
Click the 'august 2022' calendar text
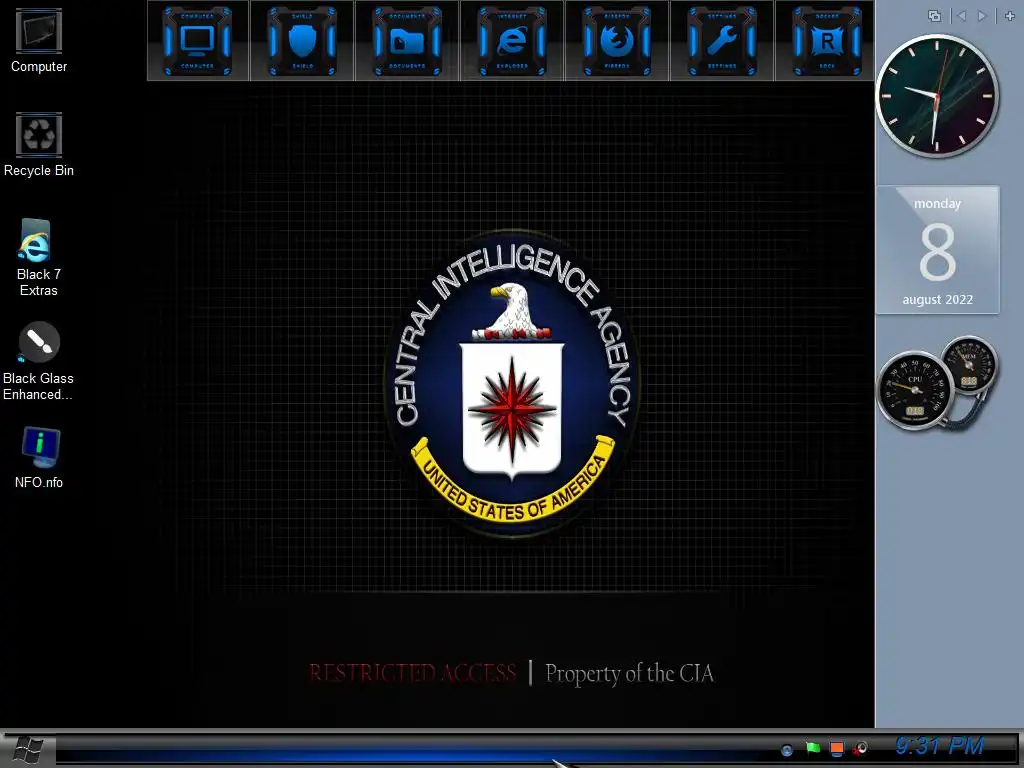pos(937,300)
